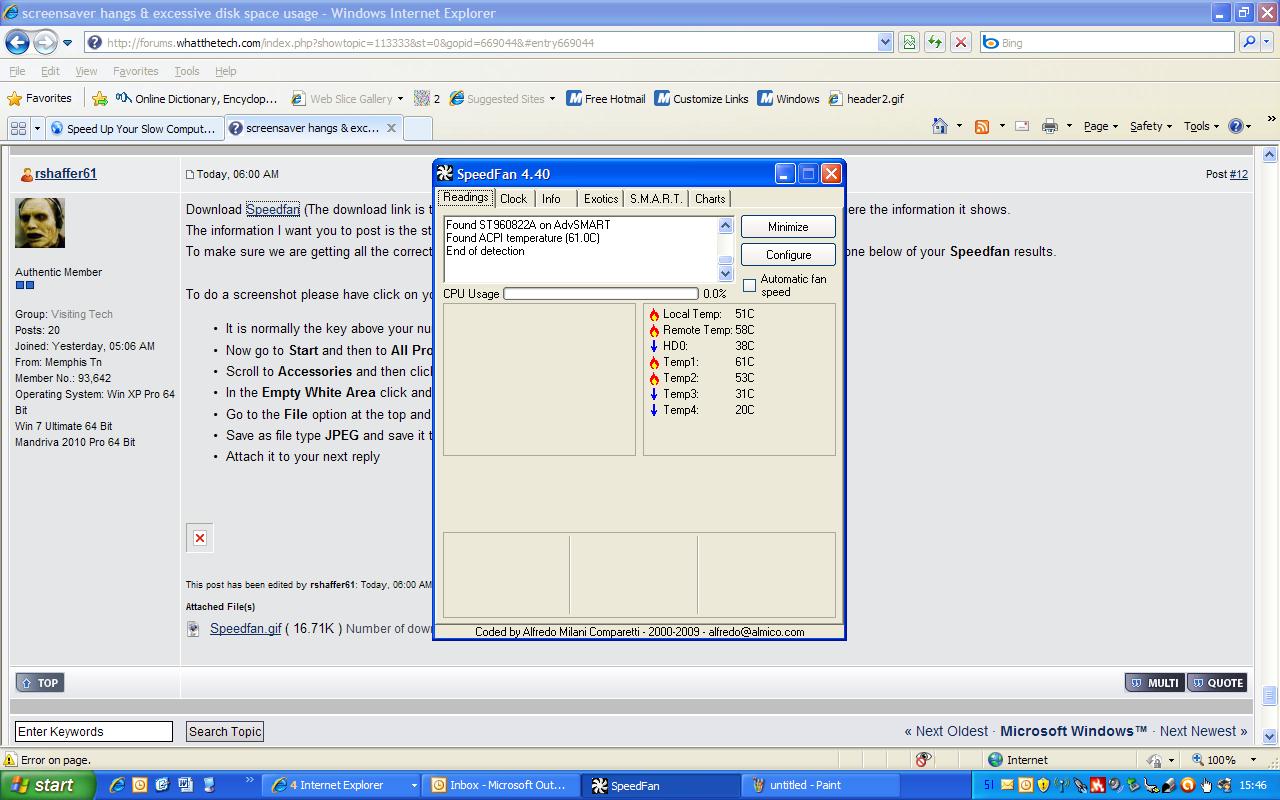Viewport: 1280px width, 800px height.
Task: Open the Speedfan.gif attachment link
Action: coord(246,629)
